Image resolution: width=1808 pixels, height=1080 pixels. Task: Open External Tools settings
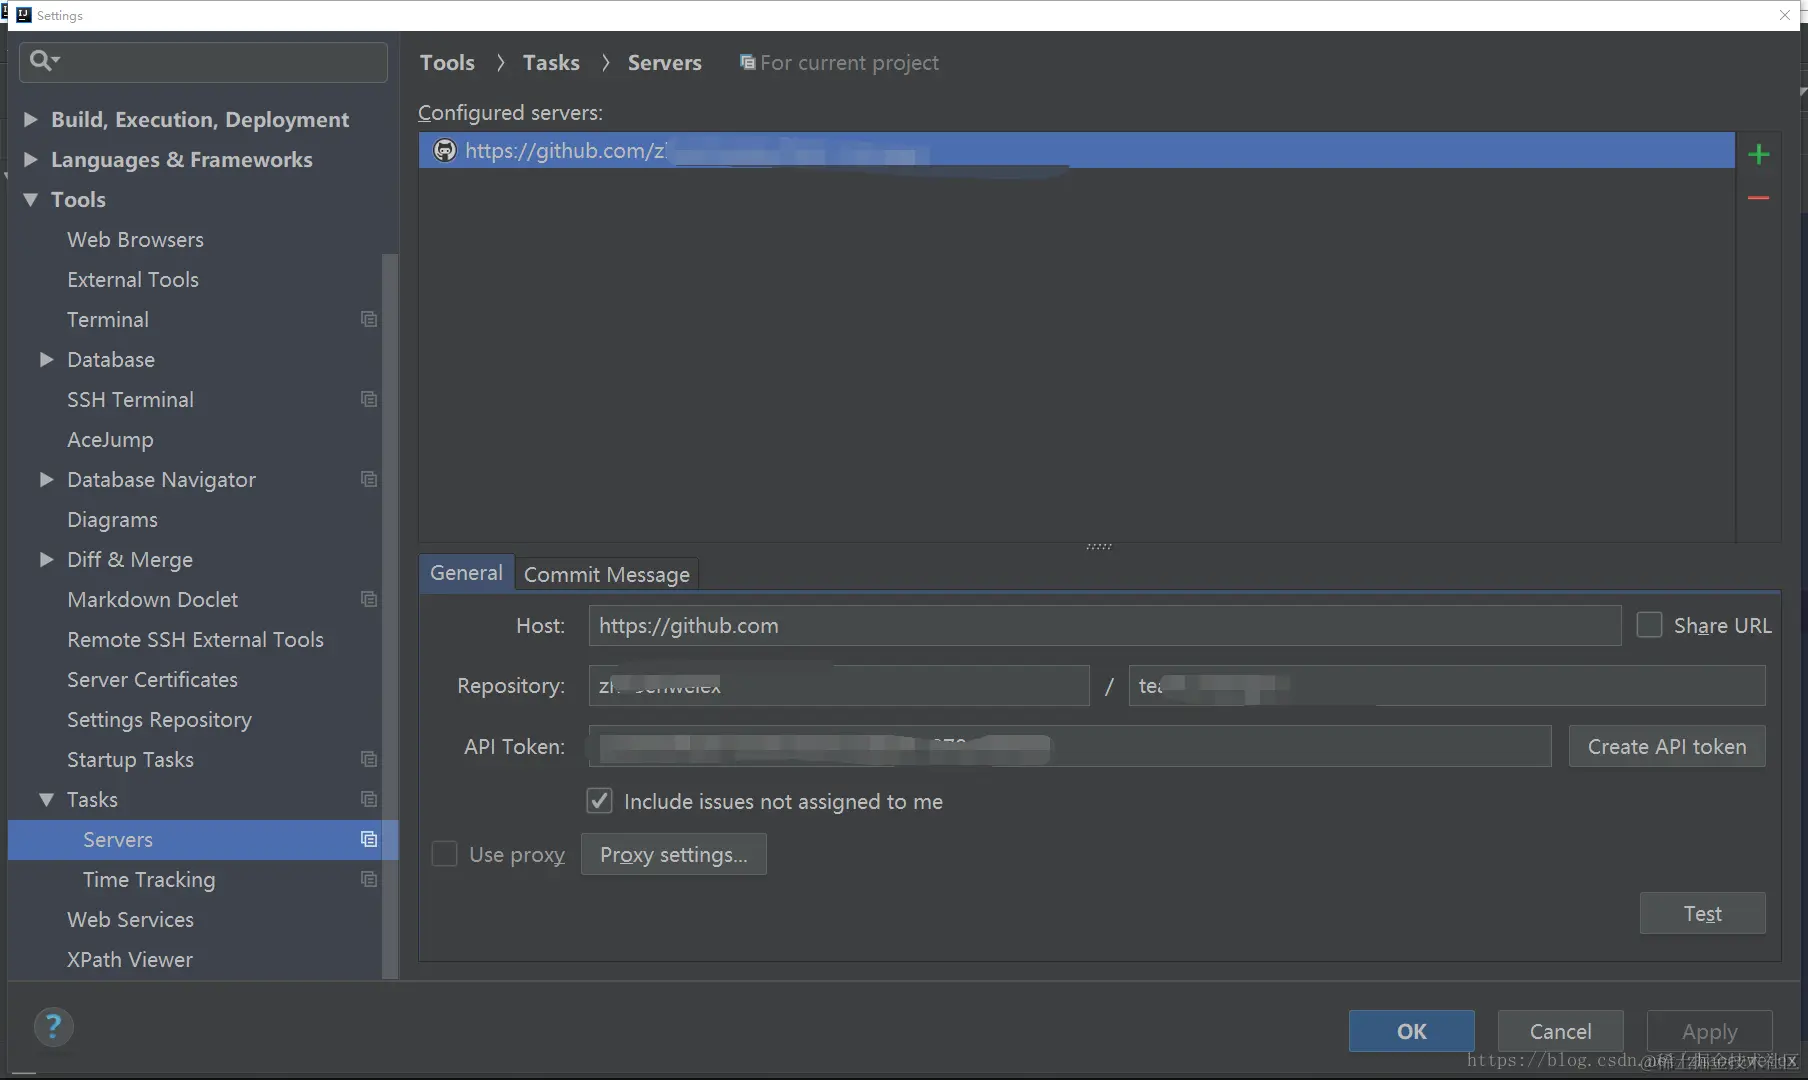point(133,279)
